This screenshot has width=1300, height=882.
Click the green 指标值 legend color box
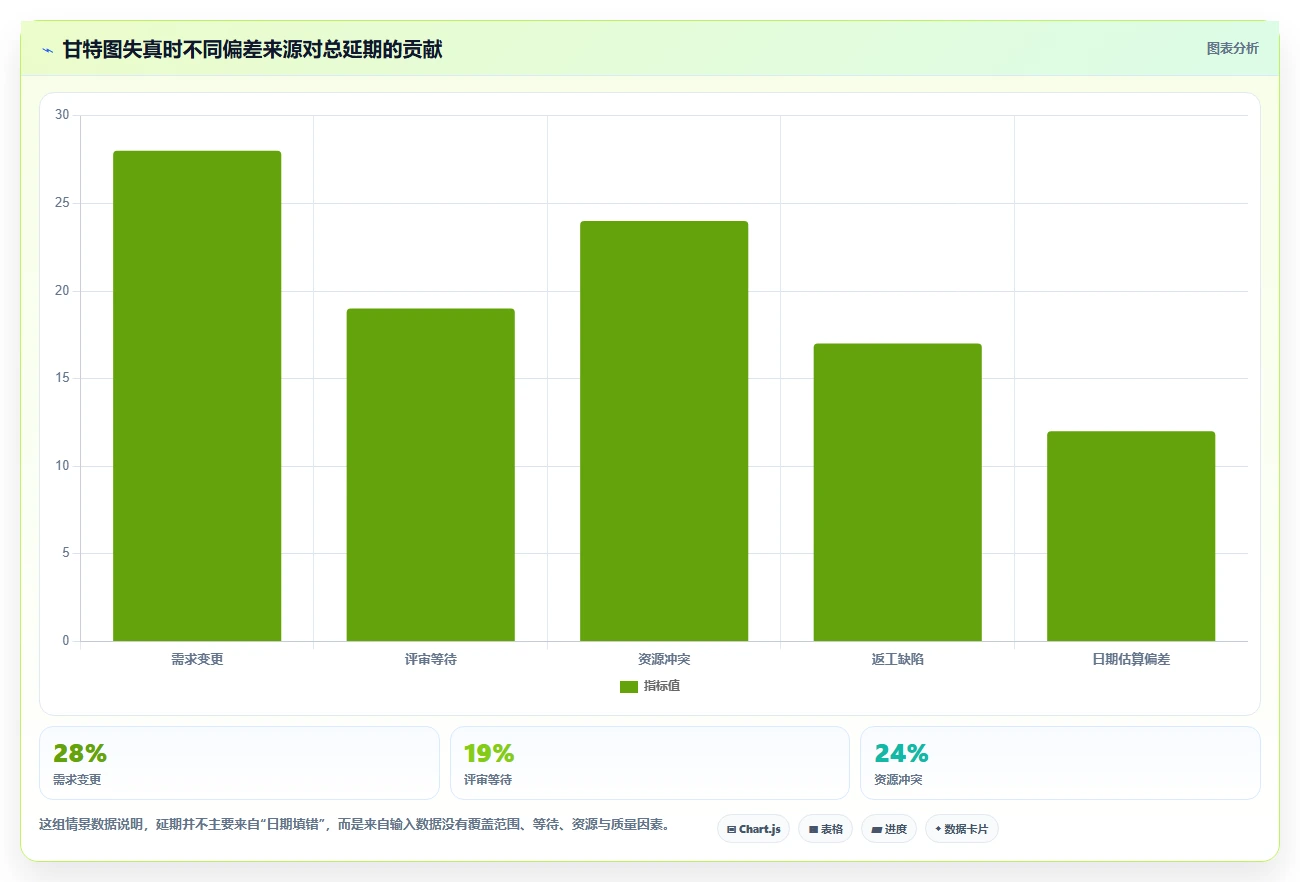tap(629, 686)
